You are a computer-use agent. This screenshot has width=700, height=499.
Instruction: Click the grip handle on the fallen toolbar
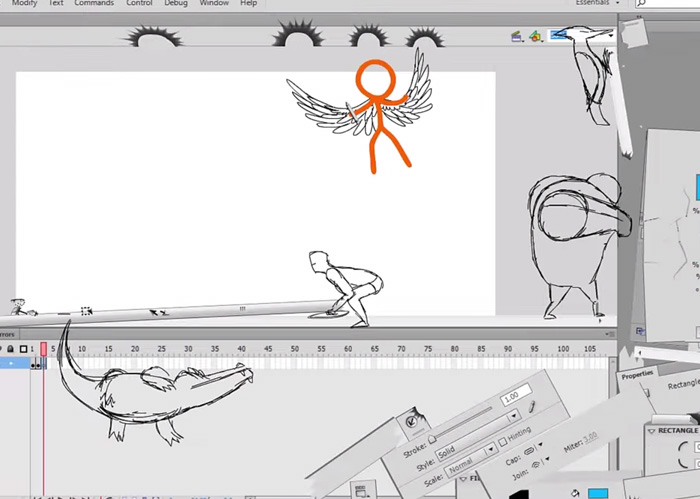pos(242,308)
